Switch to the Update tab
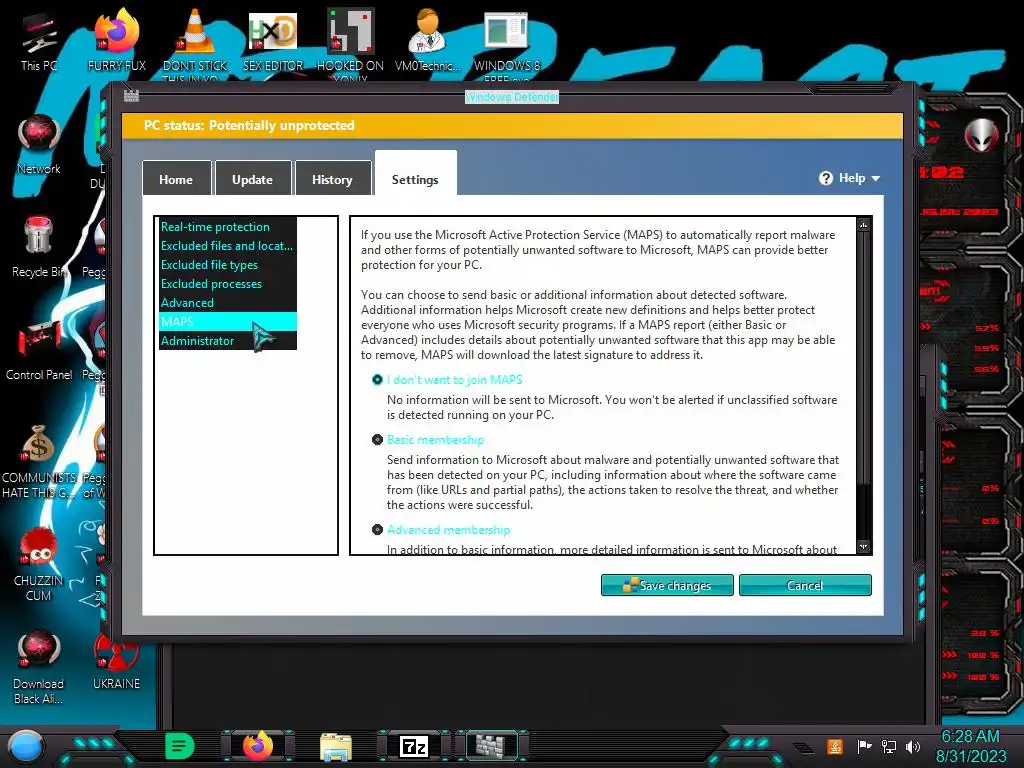This screenshot has height=768, width=1024. click(x=253, y=178)
